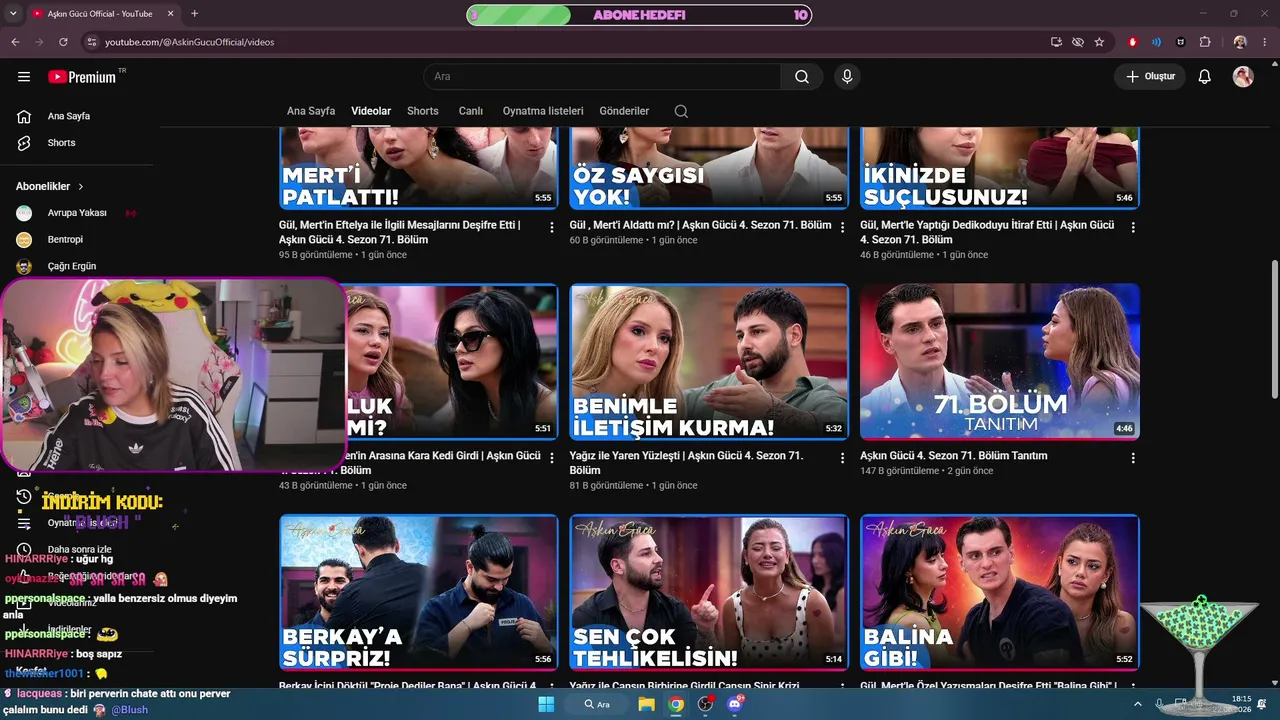Play the 'MERT'İ PATLATTI!' thumbnail
The image size is (1280, 720).
coord(418,168)
